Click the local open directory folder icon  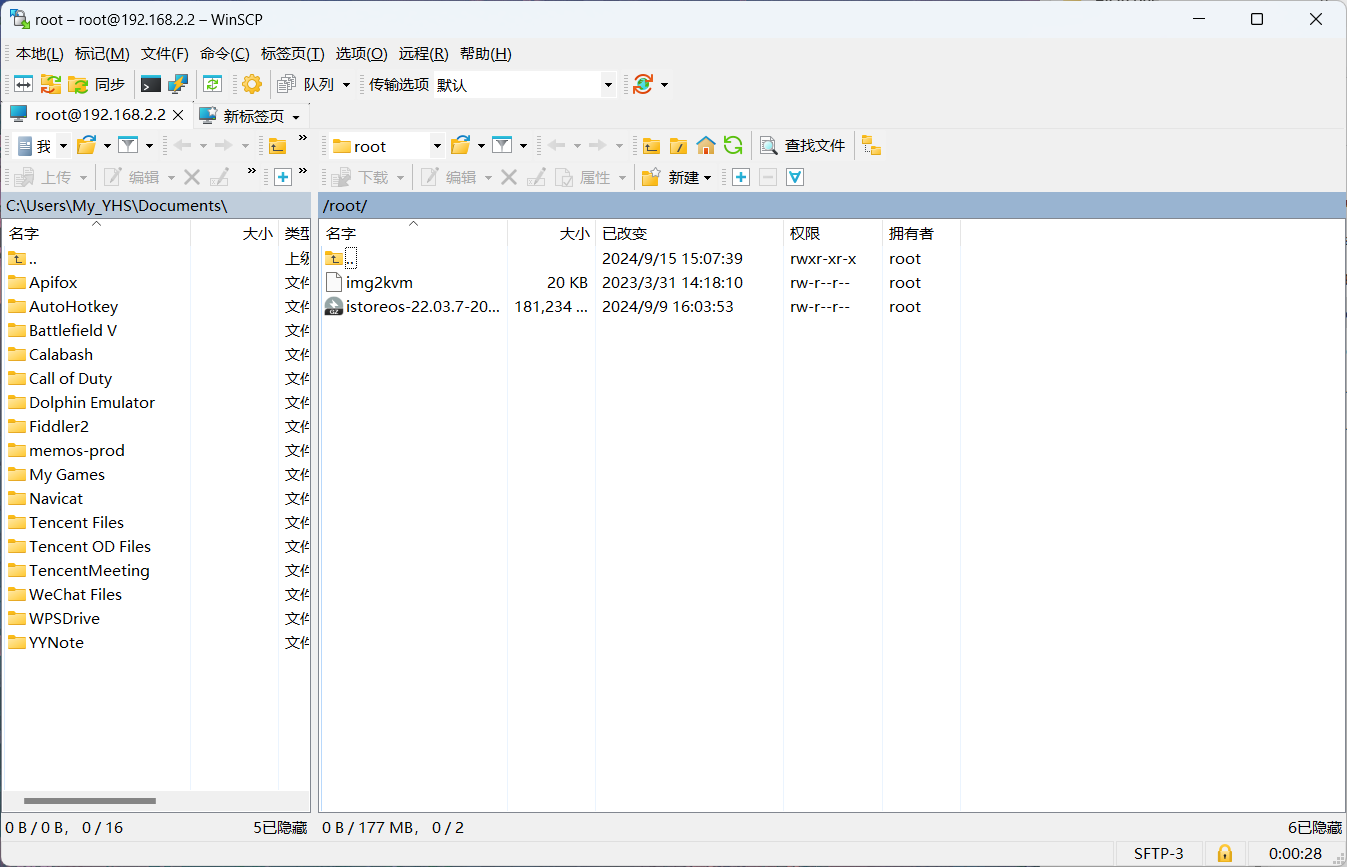(87, 146)
